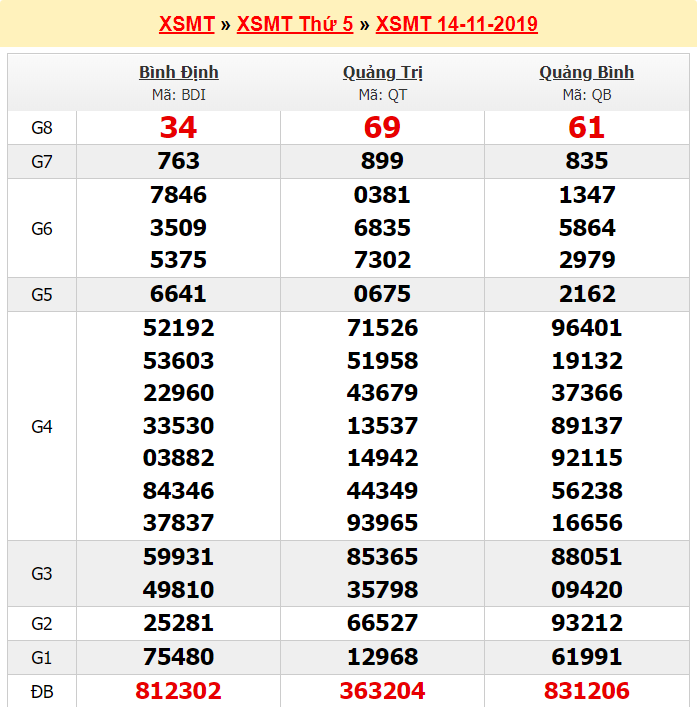697x707 pixels.
Task: Click the G4 number 56238
Action: coord(587,491)
